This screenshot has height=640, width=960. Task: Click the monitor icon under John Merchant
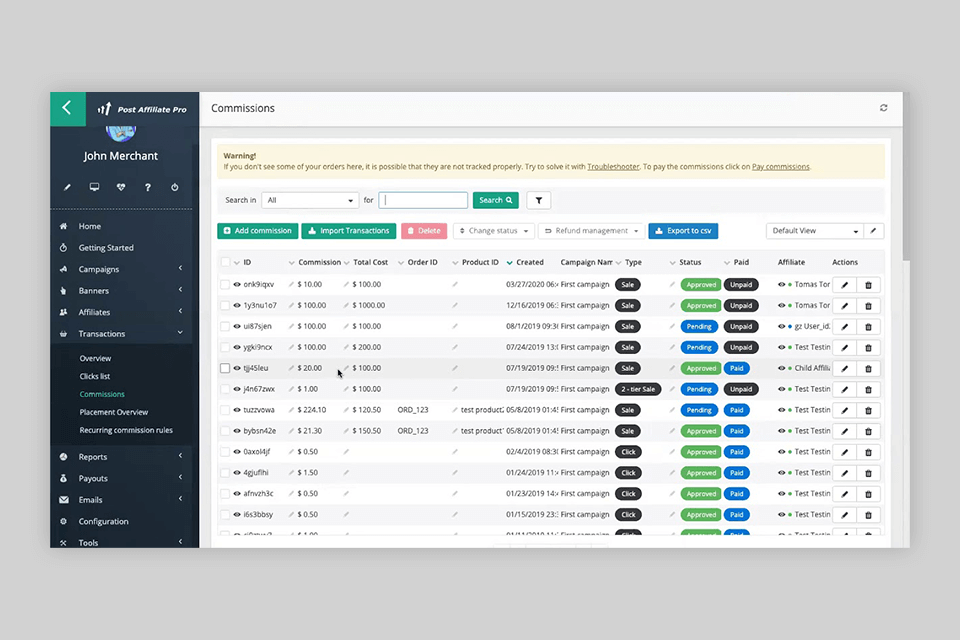coord(94,187)
